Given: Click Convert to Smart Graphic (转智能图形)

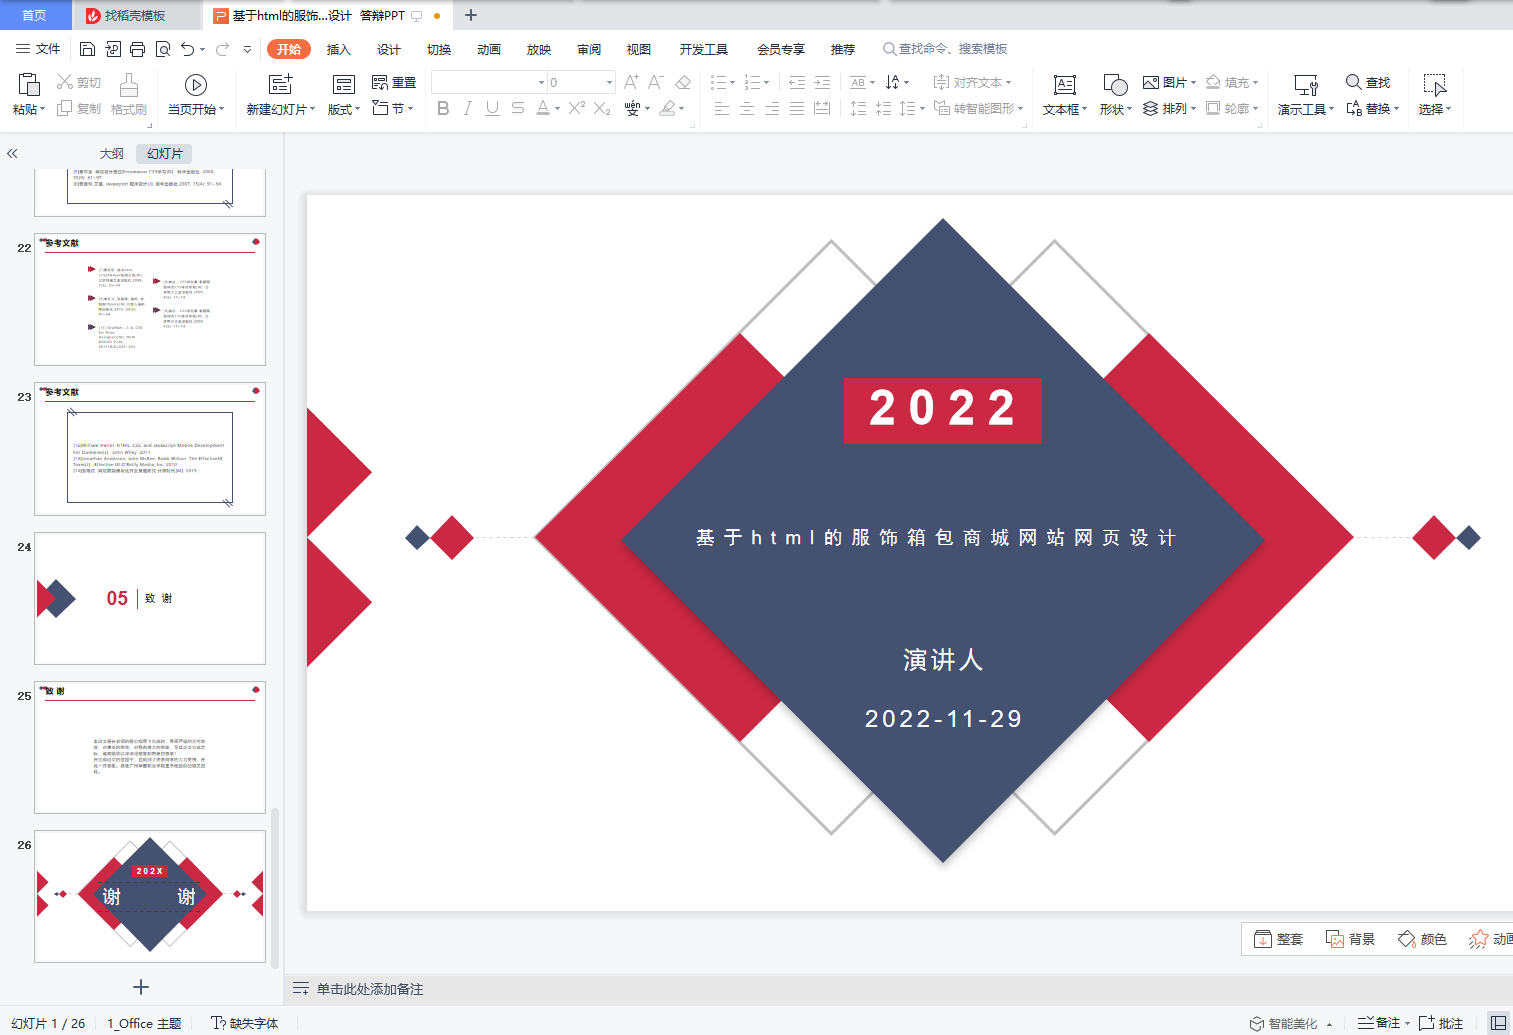Looking at the screenshot, I should [x=978, y=108].
